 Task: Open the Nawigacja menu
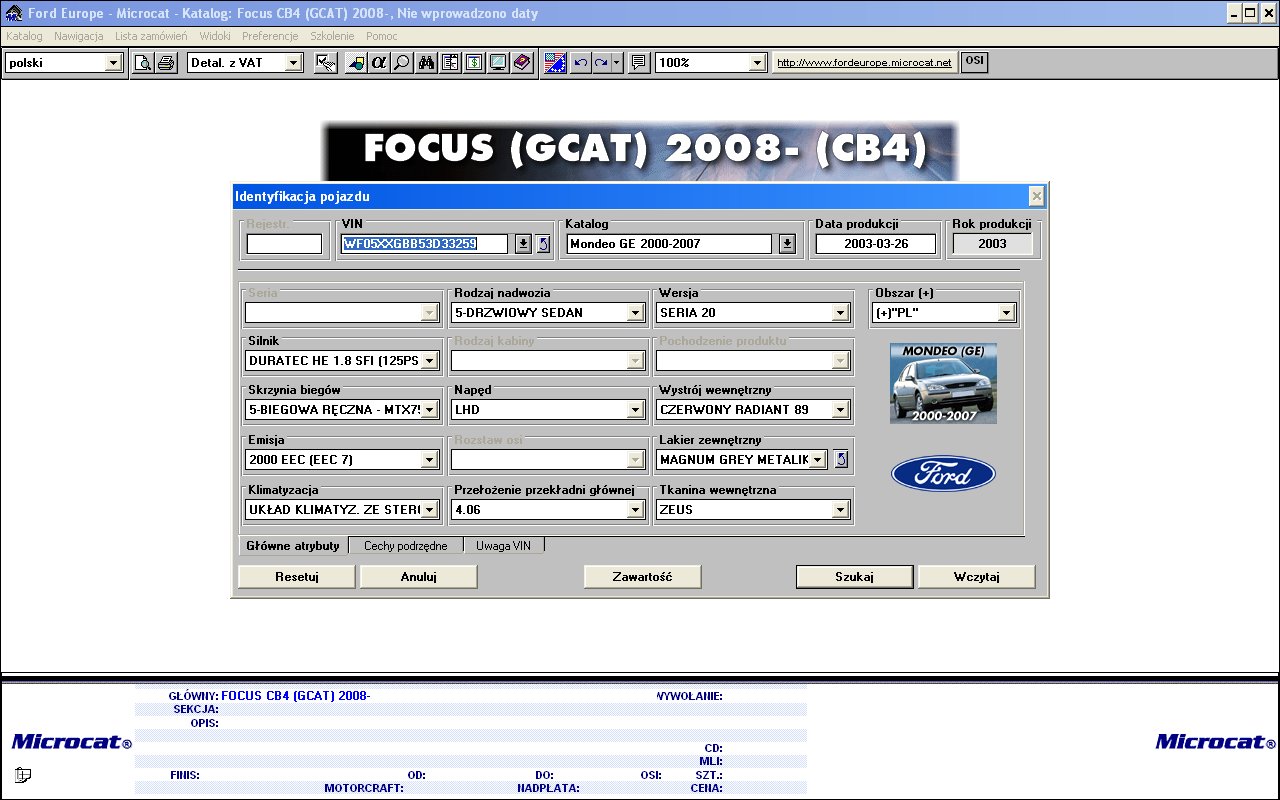(x=79, y=36)
